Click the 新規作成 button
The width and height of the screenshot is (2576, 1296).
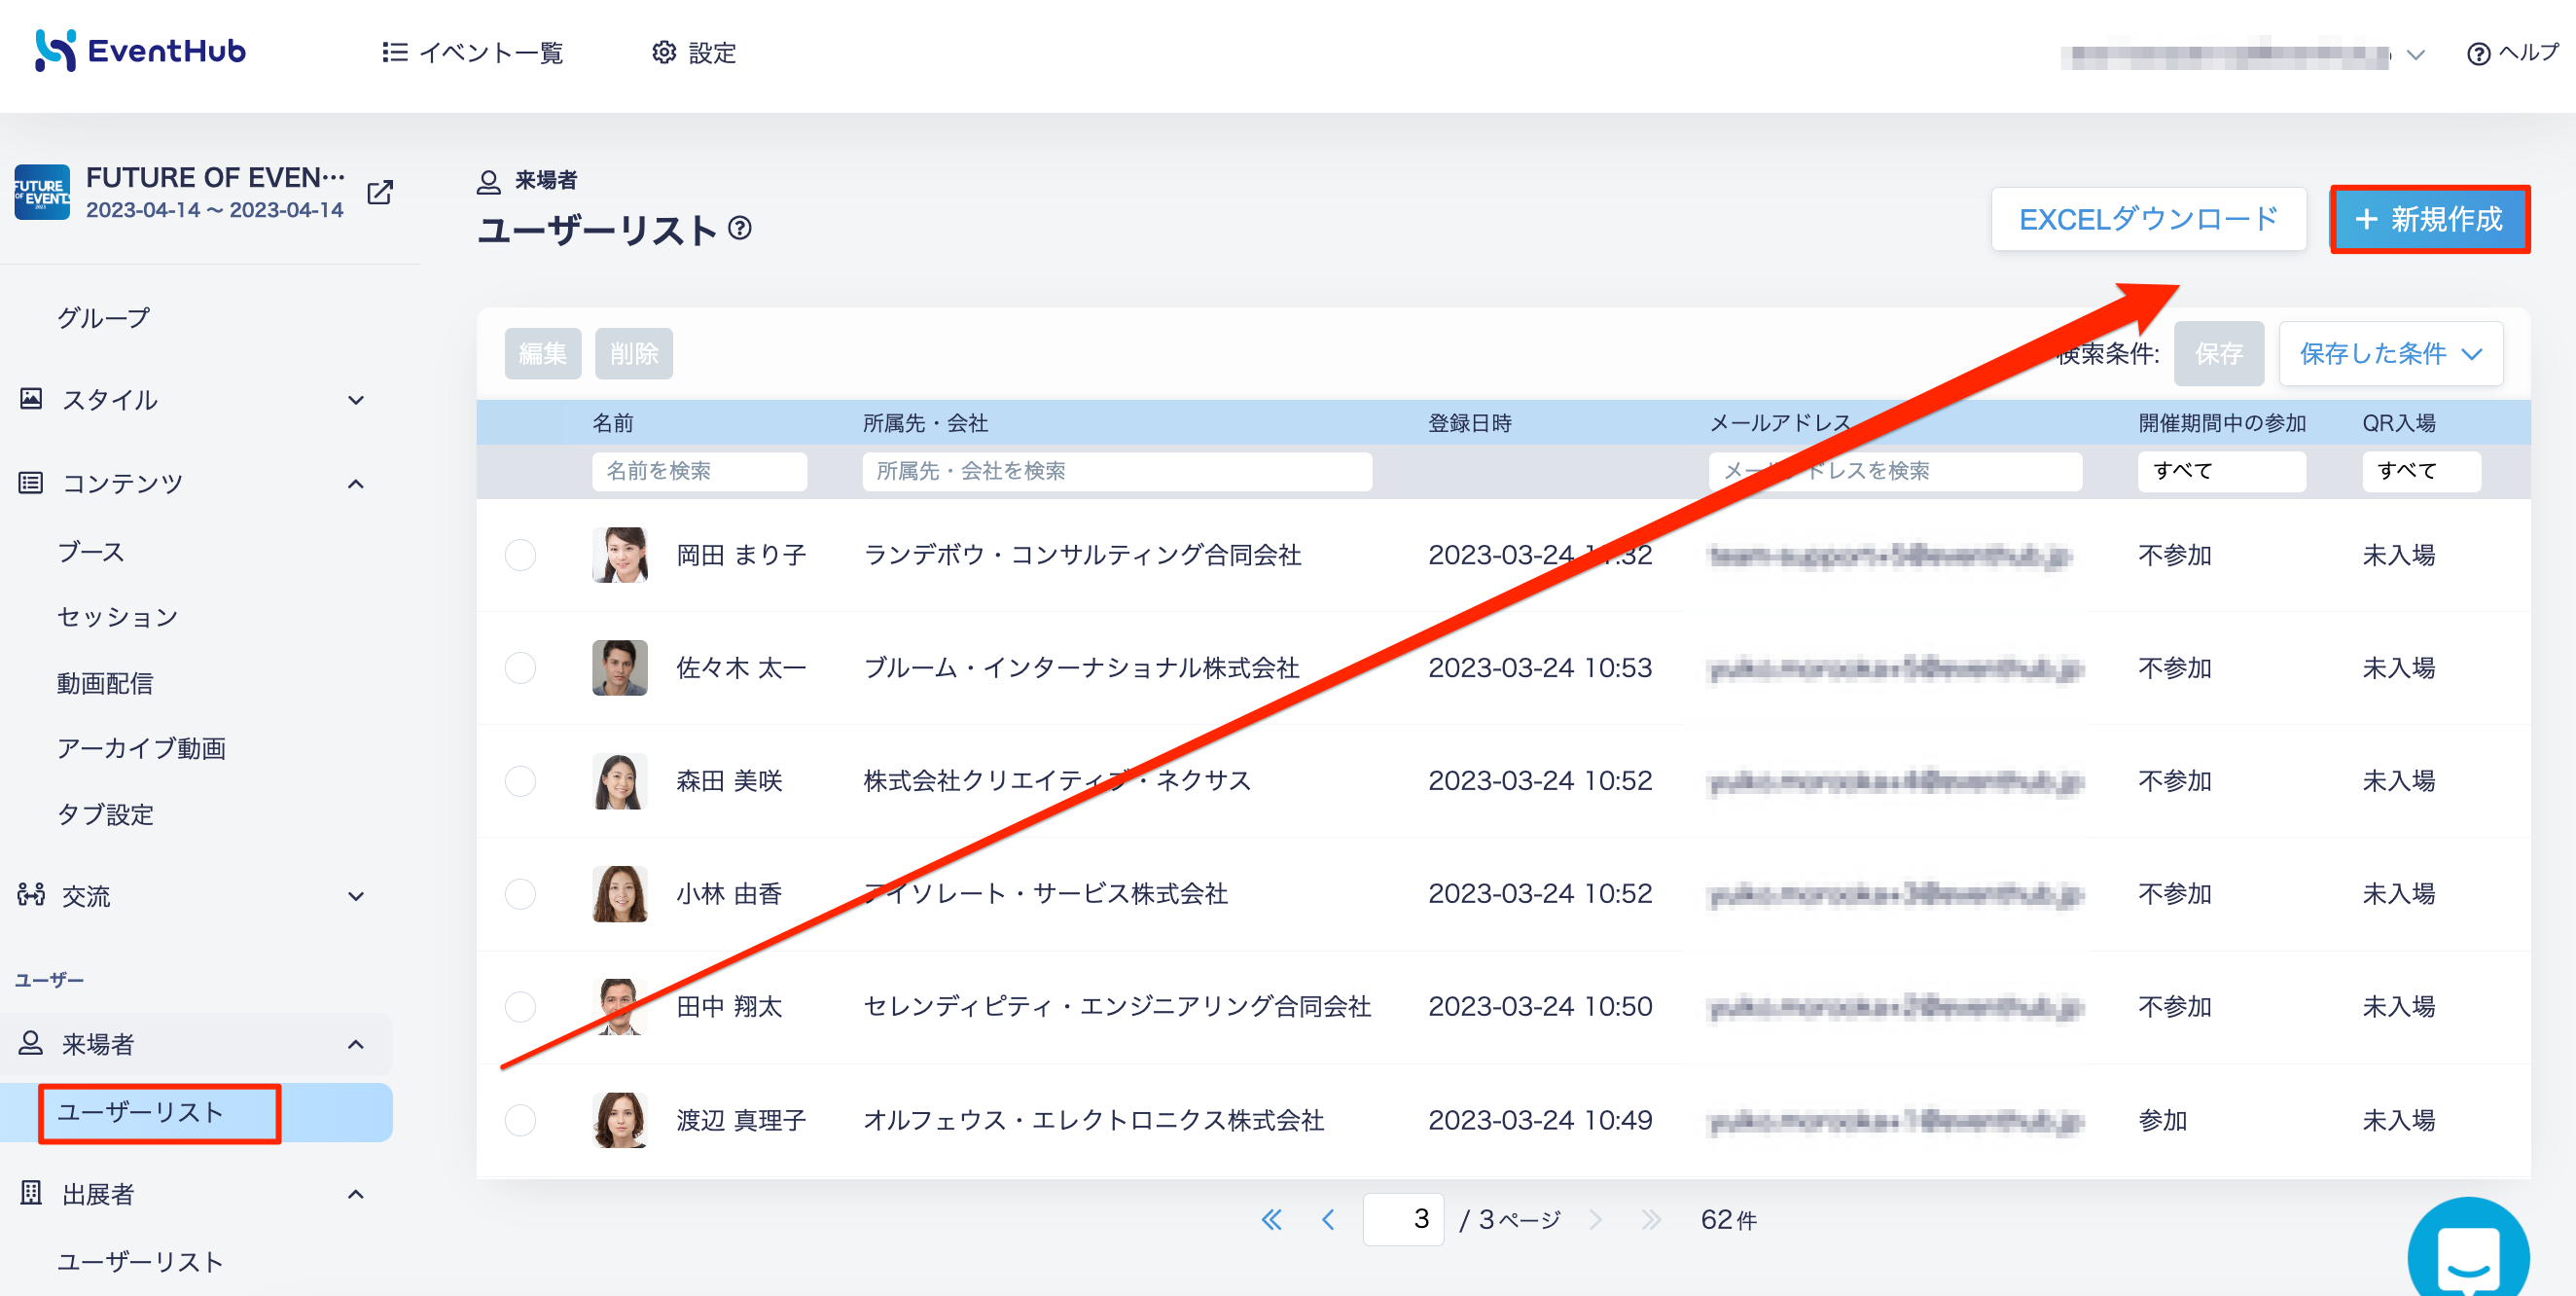pos(2429,219)
